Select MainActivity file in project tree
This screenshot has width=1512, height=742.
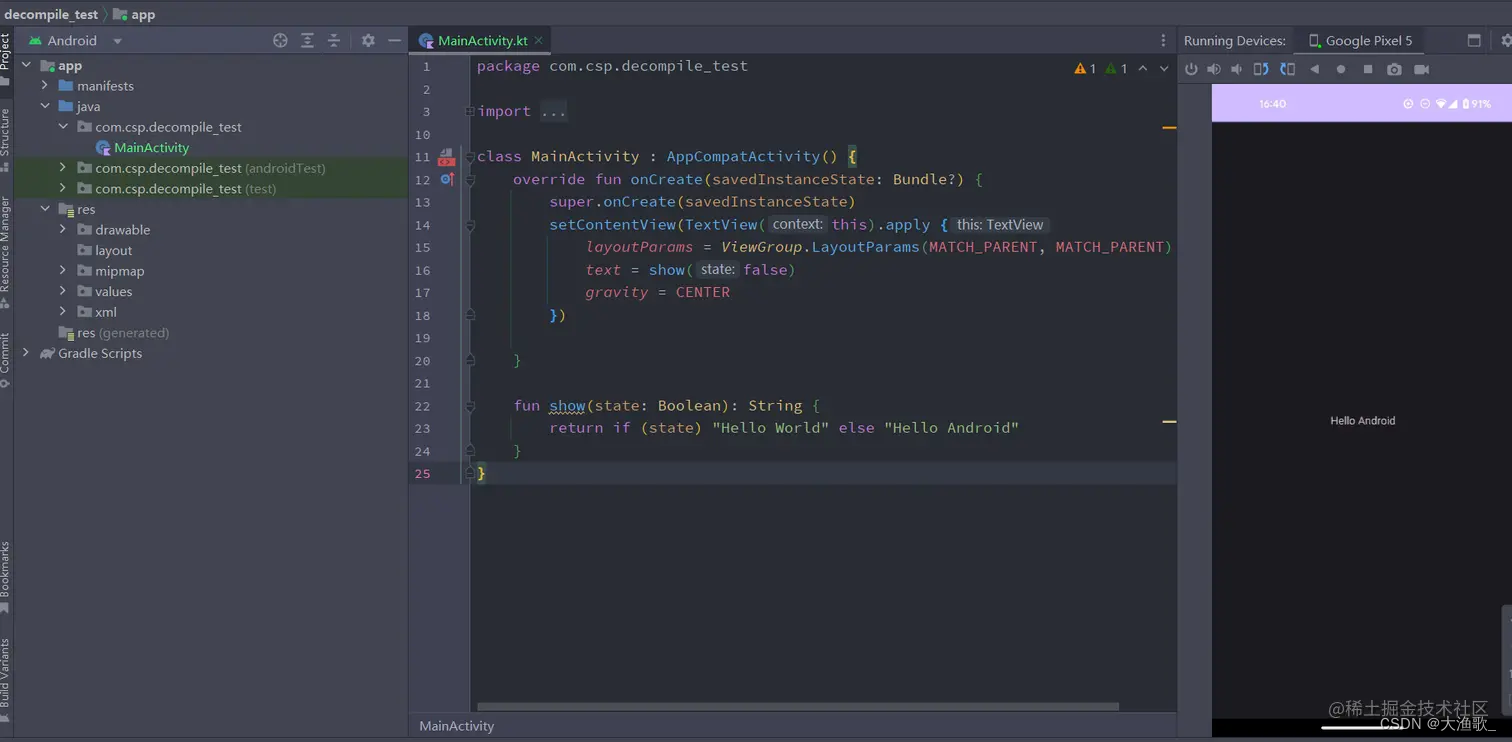151,147
